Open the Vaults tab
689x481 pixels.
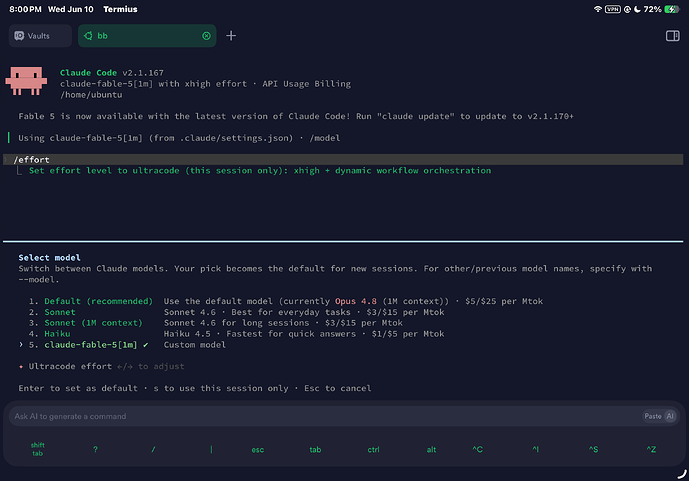(40, 36)
